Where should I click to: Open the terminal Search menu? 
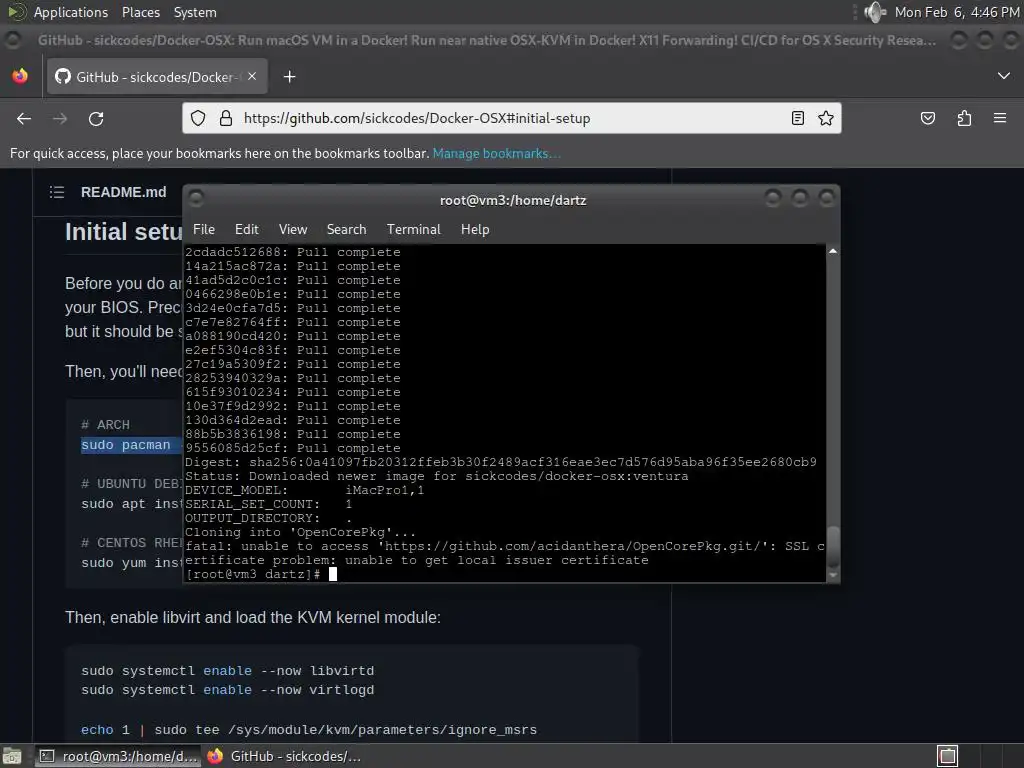point(346,229)
